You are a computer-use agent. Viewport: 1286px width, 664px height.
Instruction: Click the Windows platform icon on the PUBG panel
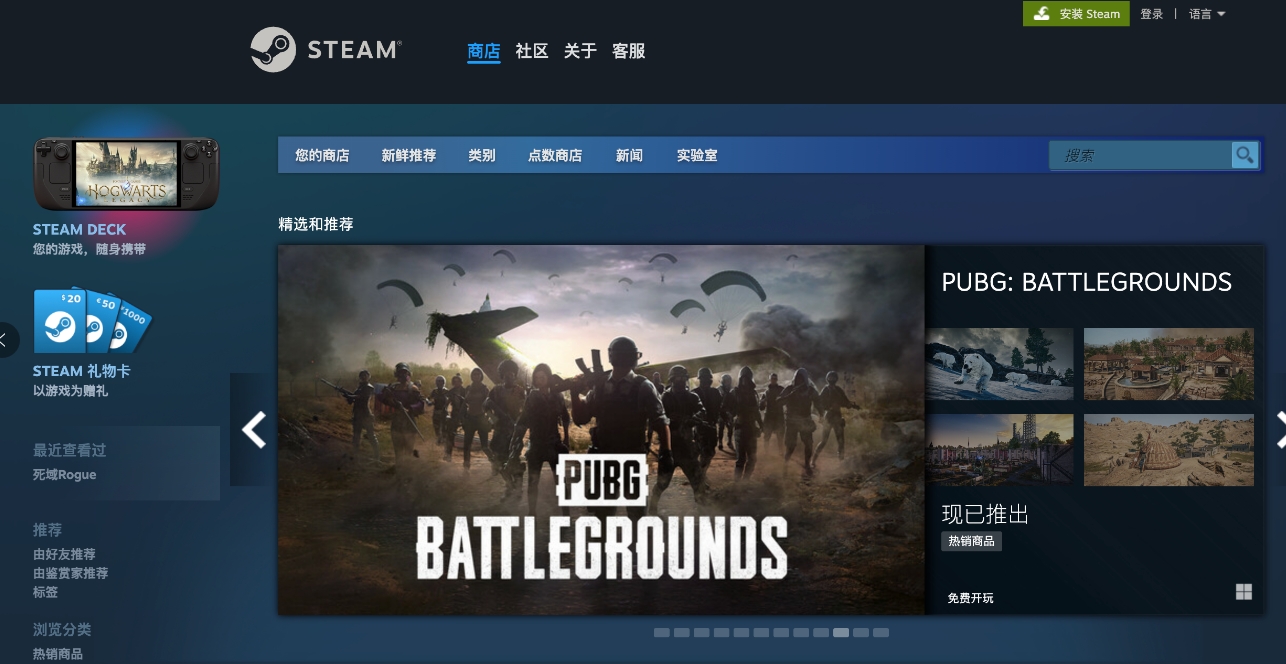1243,592
